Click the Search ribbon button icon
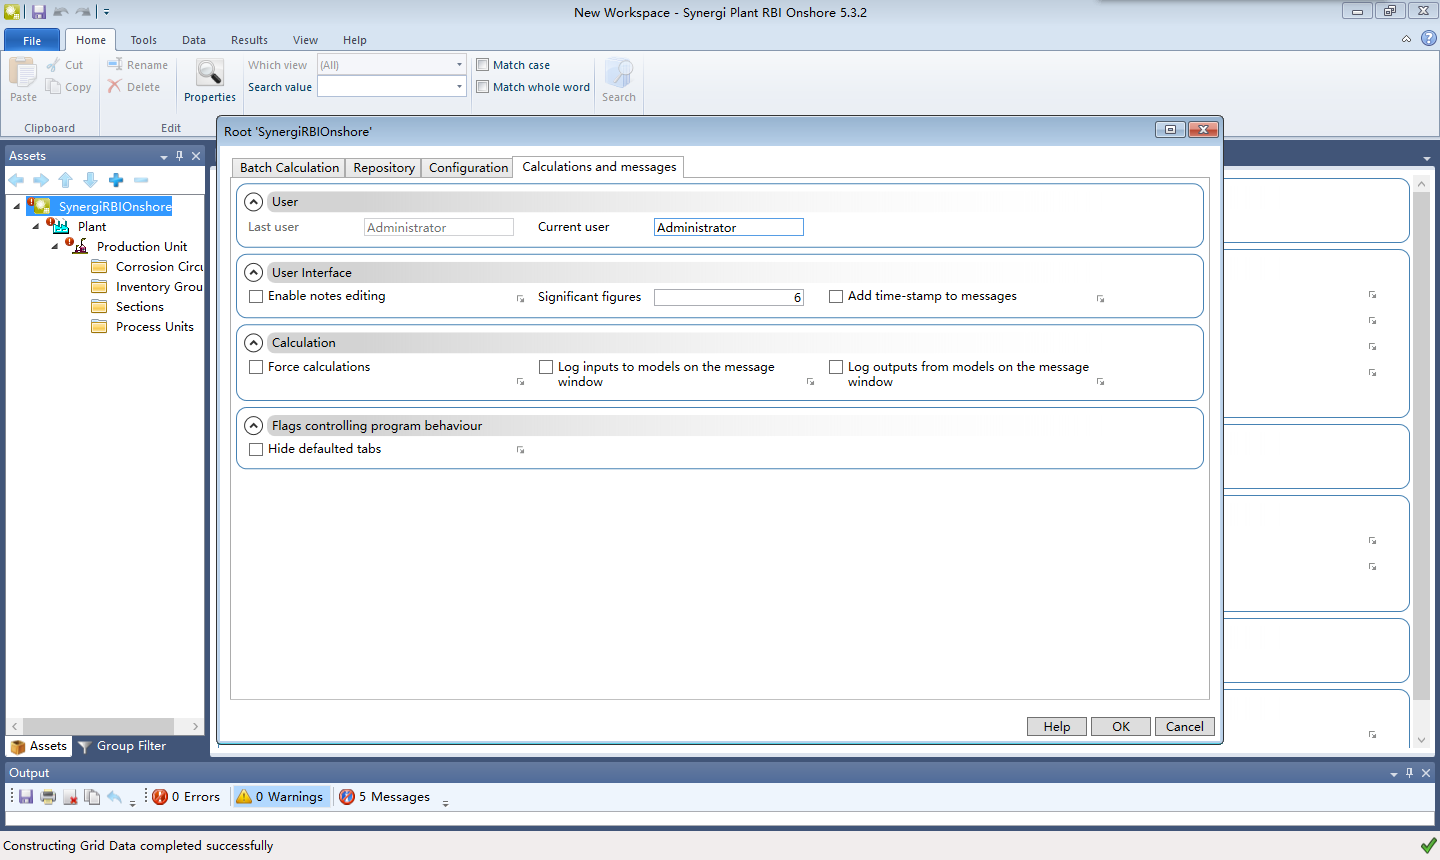1440x860 pixels. [x=619, y=73]
